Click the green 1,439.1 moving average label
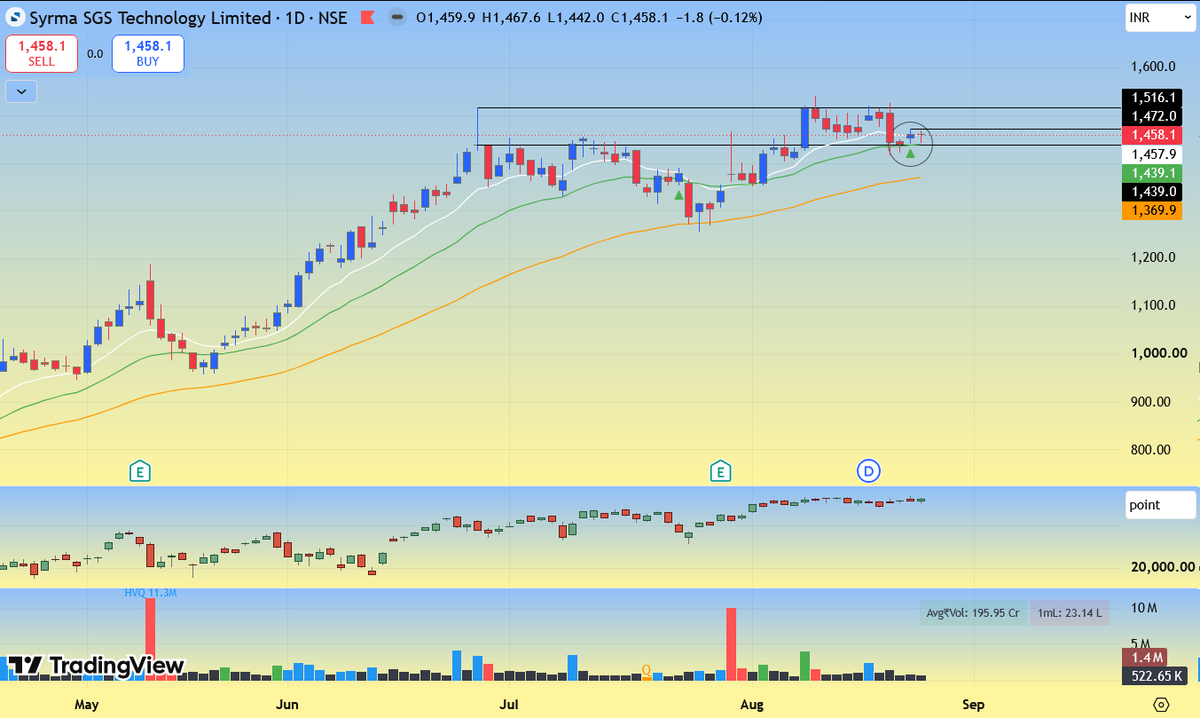Screen dimensions: 1200x718 tap(1153, 173)
